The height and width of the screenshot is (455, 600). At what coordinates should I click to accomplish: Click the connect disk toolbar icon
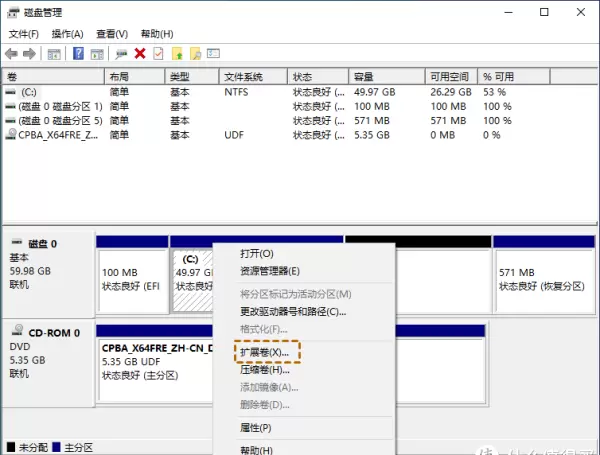121,53
